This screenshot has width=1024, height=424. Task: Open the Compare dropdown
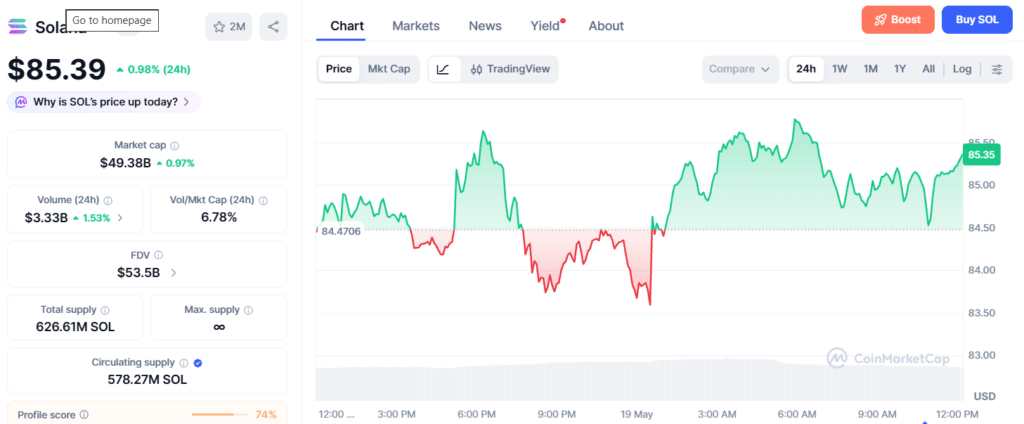(x=740, y=69)
